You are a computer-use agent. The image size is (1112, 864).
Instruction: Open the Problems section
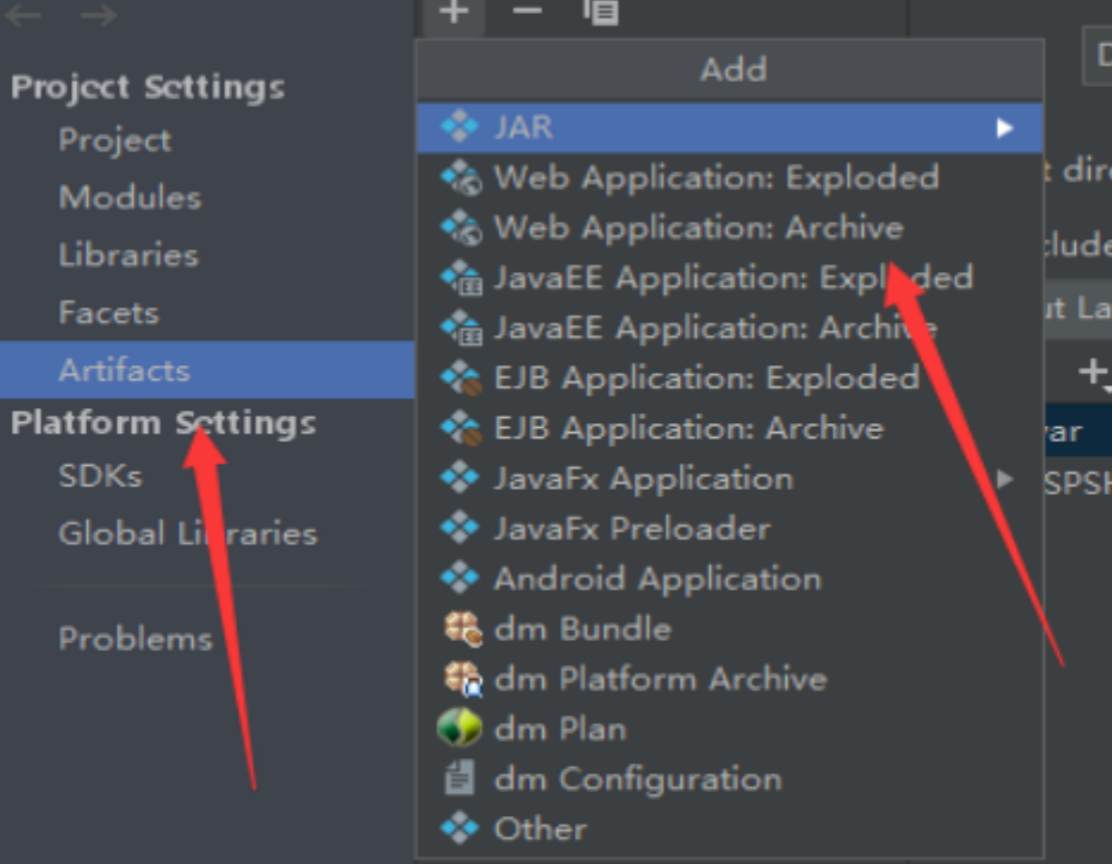(135, 638)
